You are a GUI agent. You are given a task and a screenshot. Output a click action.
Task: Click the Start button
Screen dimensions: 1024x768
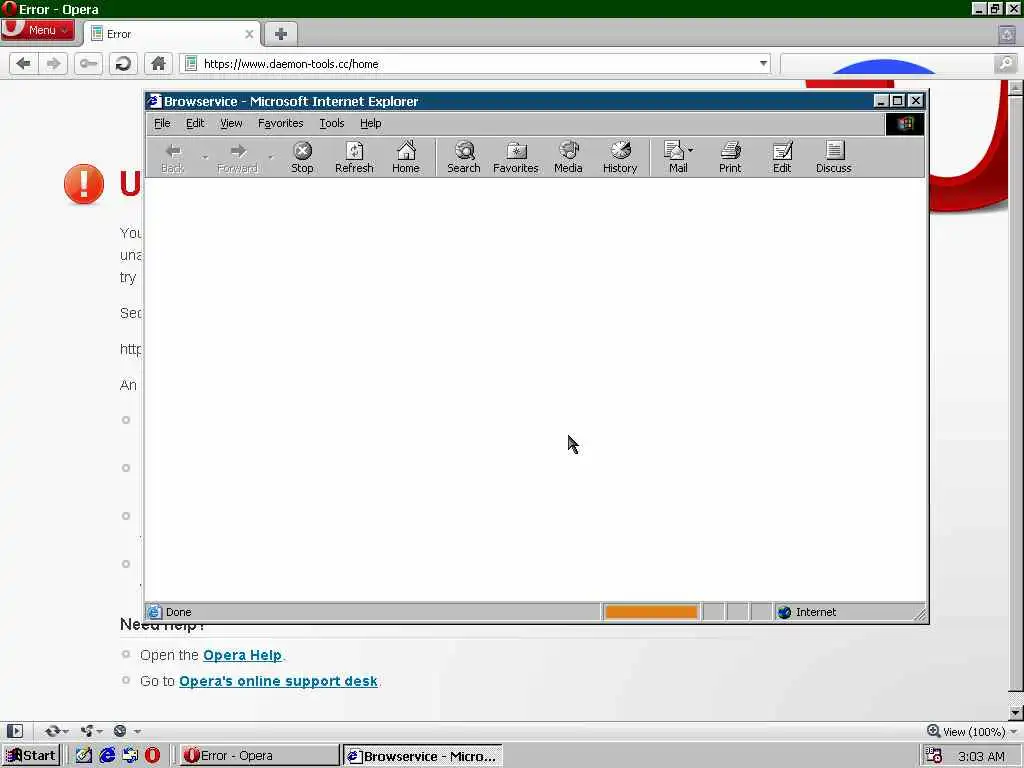tap(31, 756)
